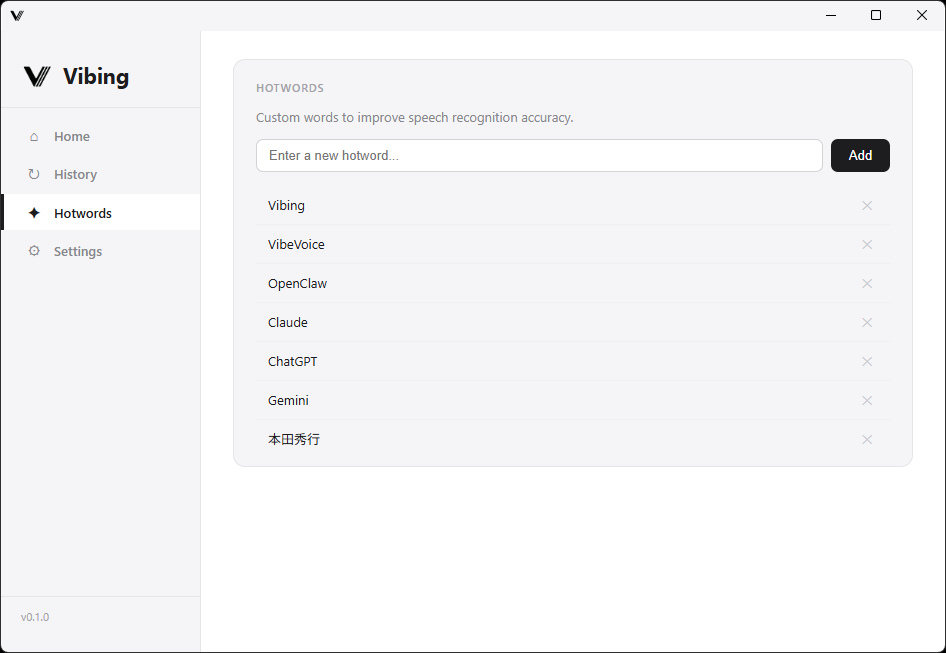The image size is (946, 653).
Task: Remove the "OpenClaw" hotword
Action: point(867,283)
